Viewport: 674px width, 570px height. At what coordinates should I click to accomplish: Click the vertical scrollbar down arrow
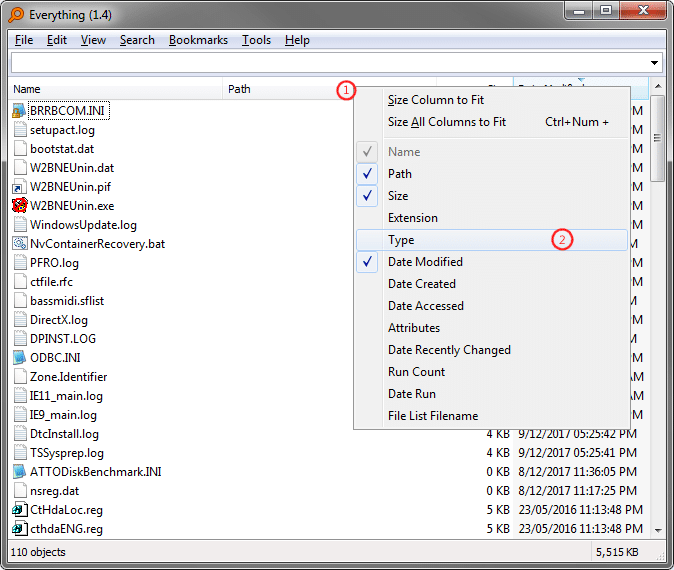pyautogui.click(x=657, y=529)
